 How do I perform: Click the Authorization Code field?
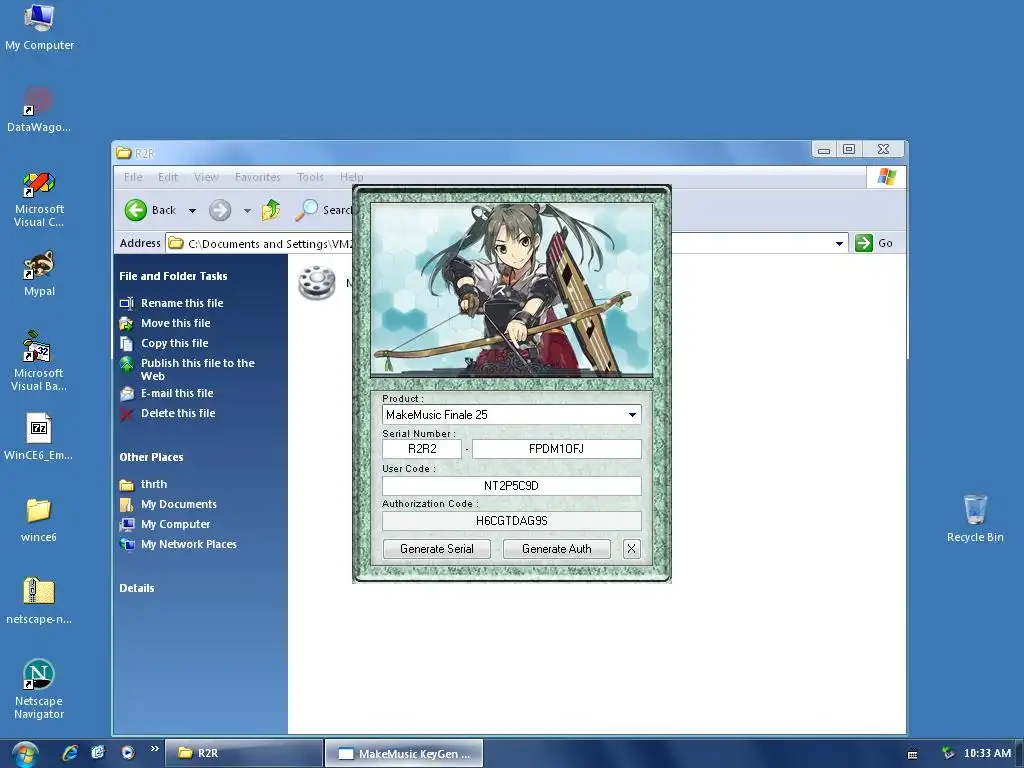[511, 520]
